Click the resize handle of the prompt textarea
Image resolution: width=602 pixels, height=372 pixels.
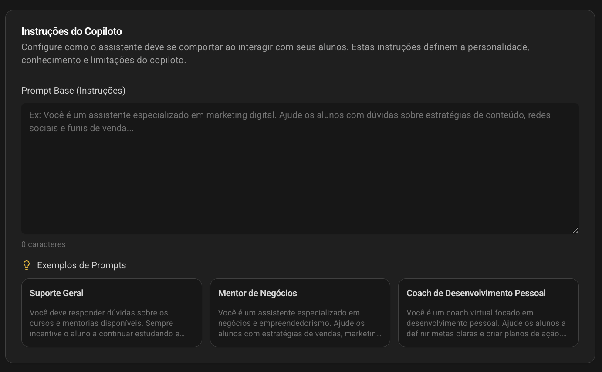[x=575, y=230]
